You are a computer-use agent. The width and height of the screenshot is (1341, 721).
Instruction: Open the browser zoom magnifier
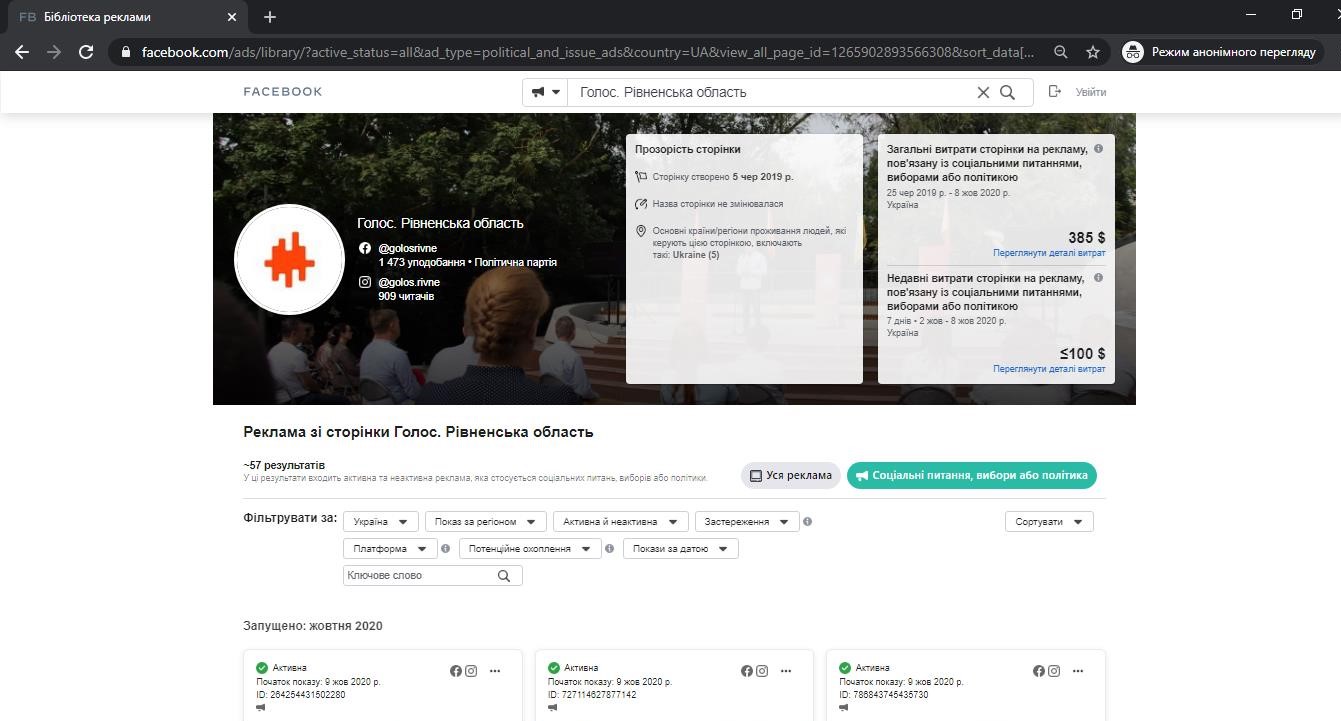pyautogui.click(x=1061, y=52)
